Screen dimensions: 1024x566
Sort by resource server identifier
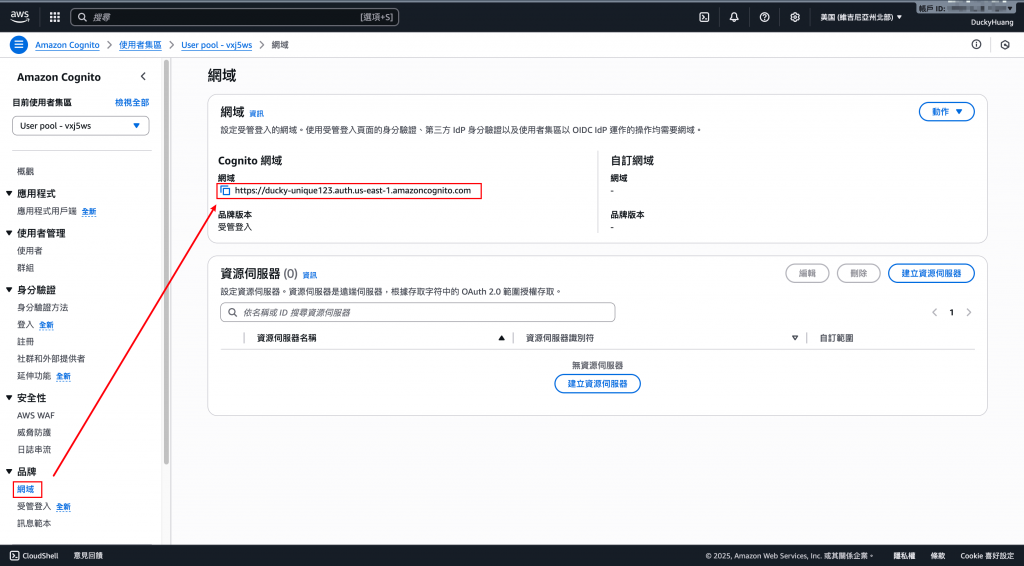[795, 338]
